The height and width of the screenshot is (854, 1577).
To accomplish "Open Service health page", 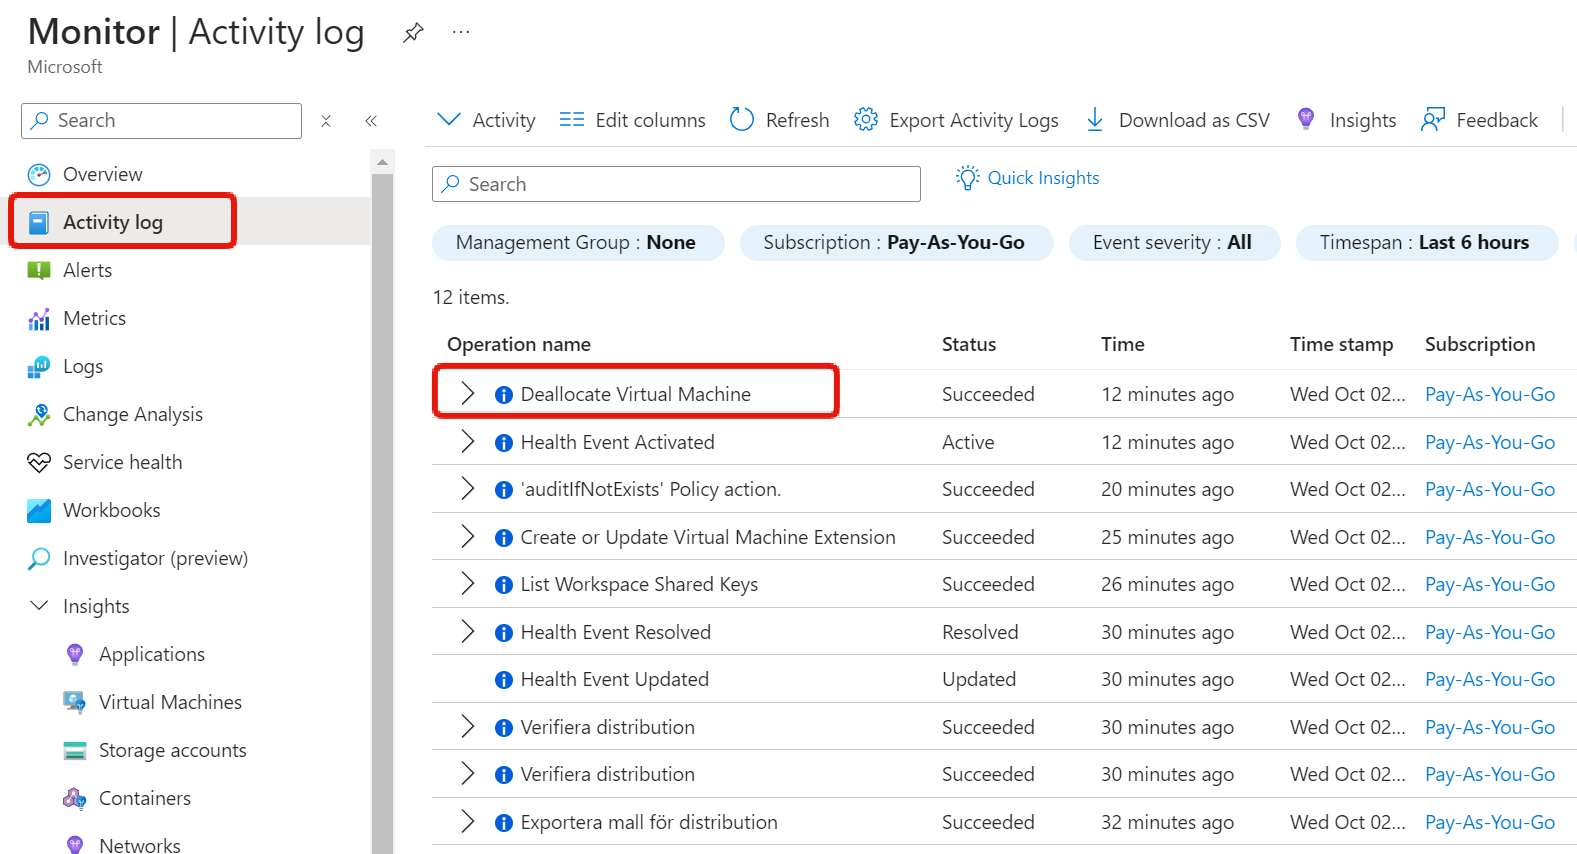I will click(x=122, y=462).
